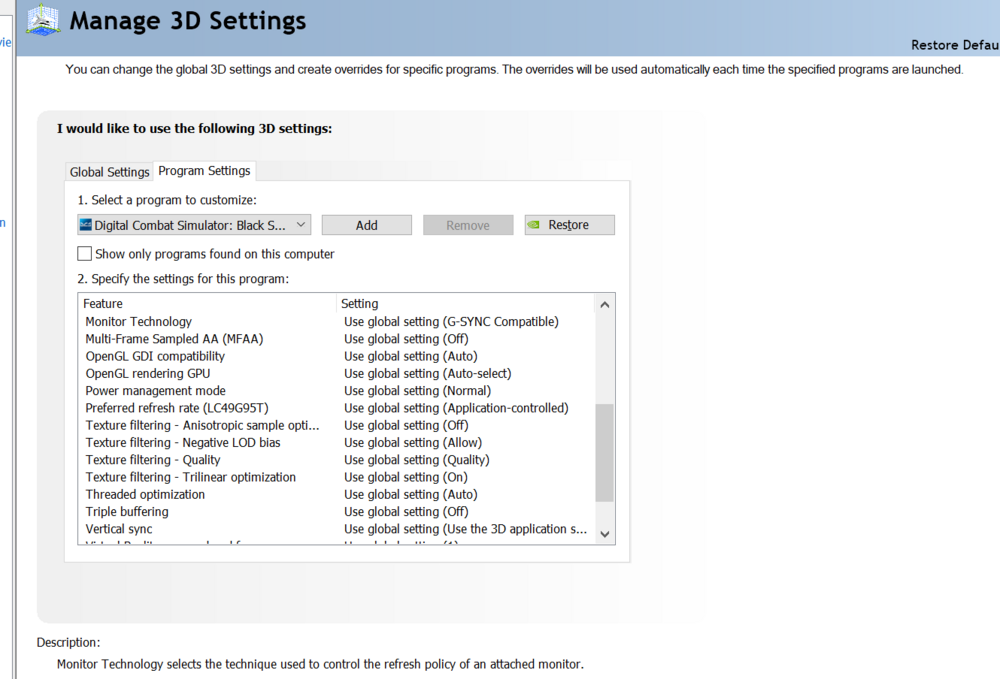Screen dimensions: 1000x679
Task: Click the Restore program settings button
Action: (x=570, y=225)
